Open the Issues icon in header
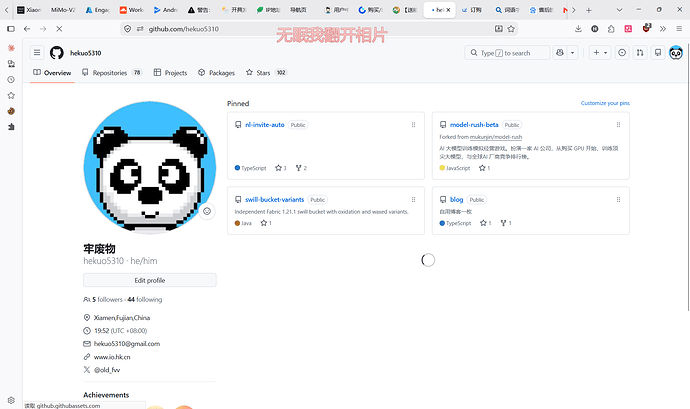 coord(622,53)
